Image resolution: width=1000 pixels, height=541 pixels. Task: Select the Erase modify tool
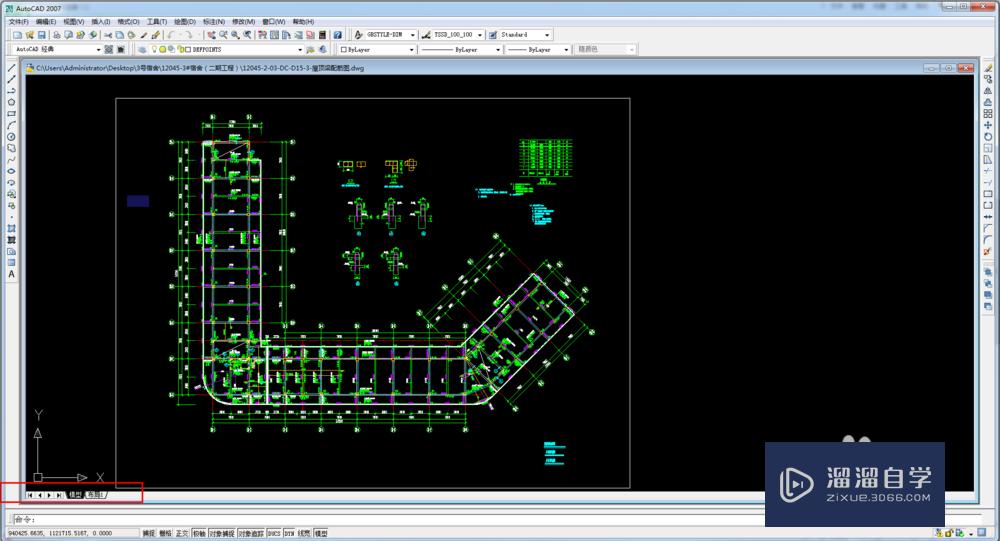[988, 68]
